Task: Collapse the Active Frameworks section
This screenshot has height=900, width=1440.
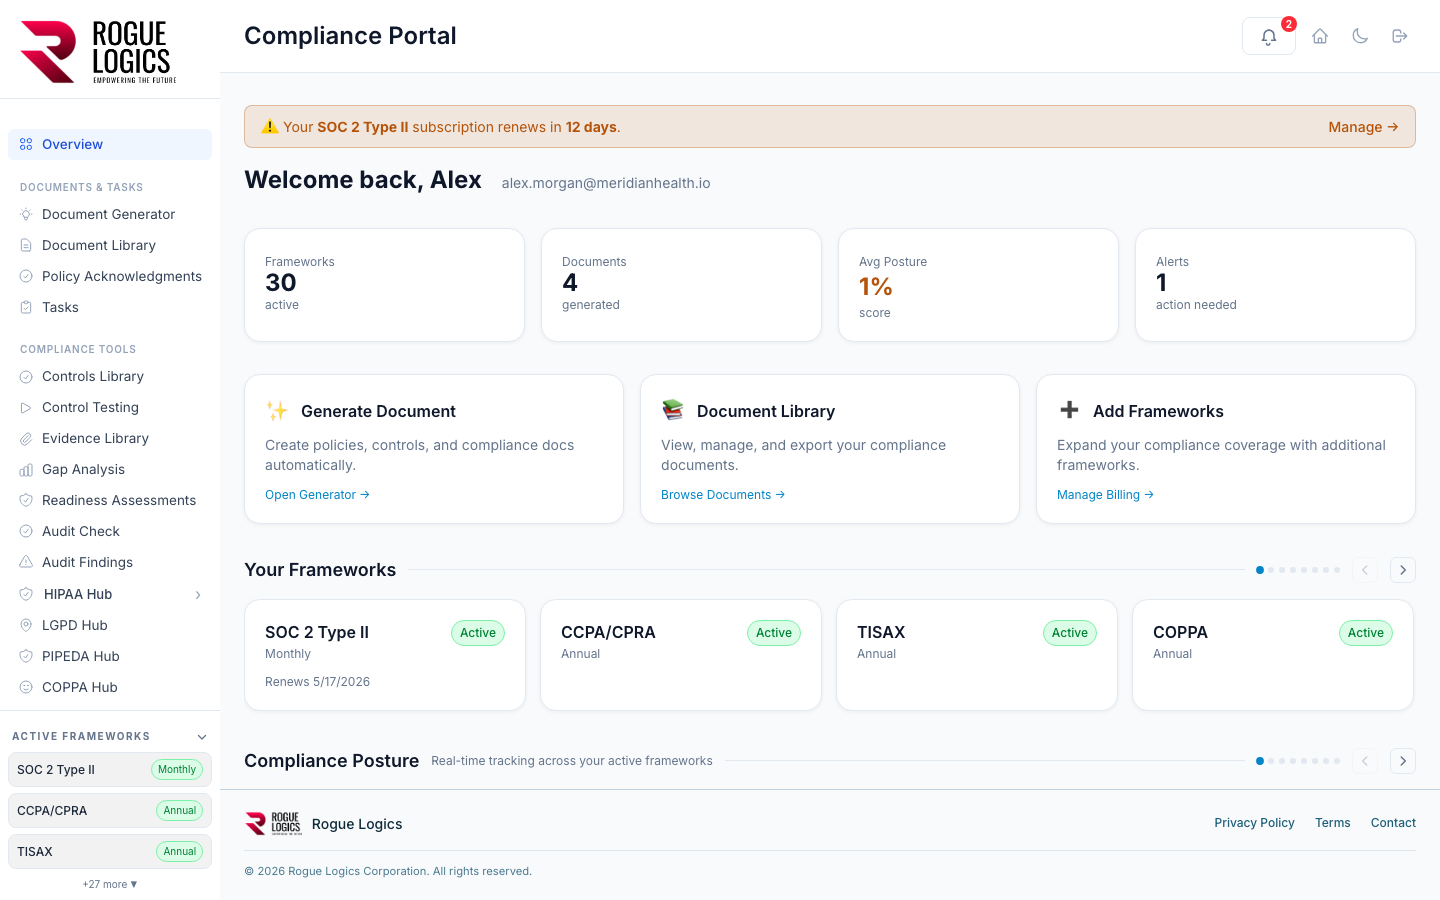Action: (202, 737)
